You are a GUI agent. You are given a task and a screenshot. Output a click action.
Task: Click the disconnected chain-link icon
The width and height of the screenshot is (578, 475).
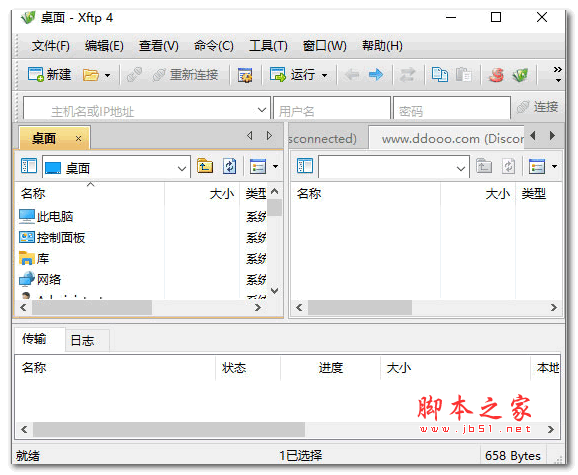tap(134, 75)
